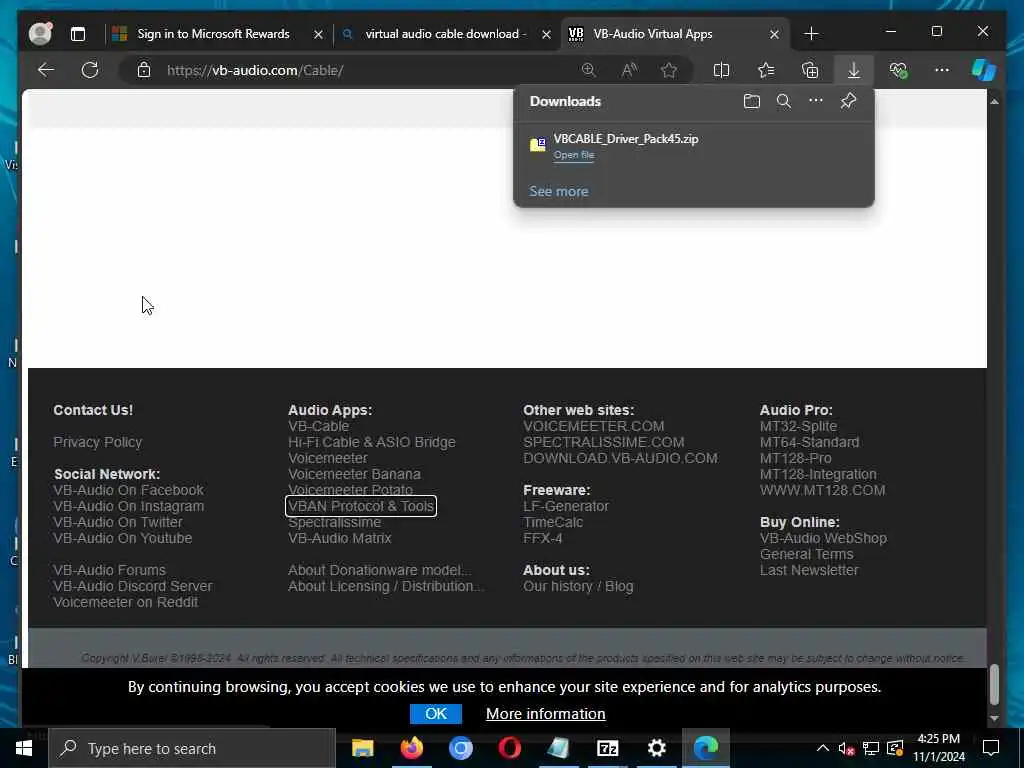This screenshot has width=1024, height=768.
Task: Pin the Downloads panel
Action: pyautogui.click(x=848, y=101)
